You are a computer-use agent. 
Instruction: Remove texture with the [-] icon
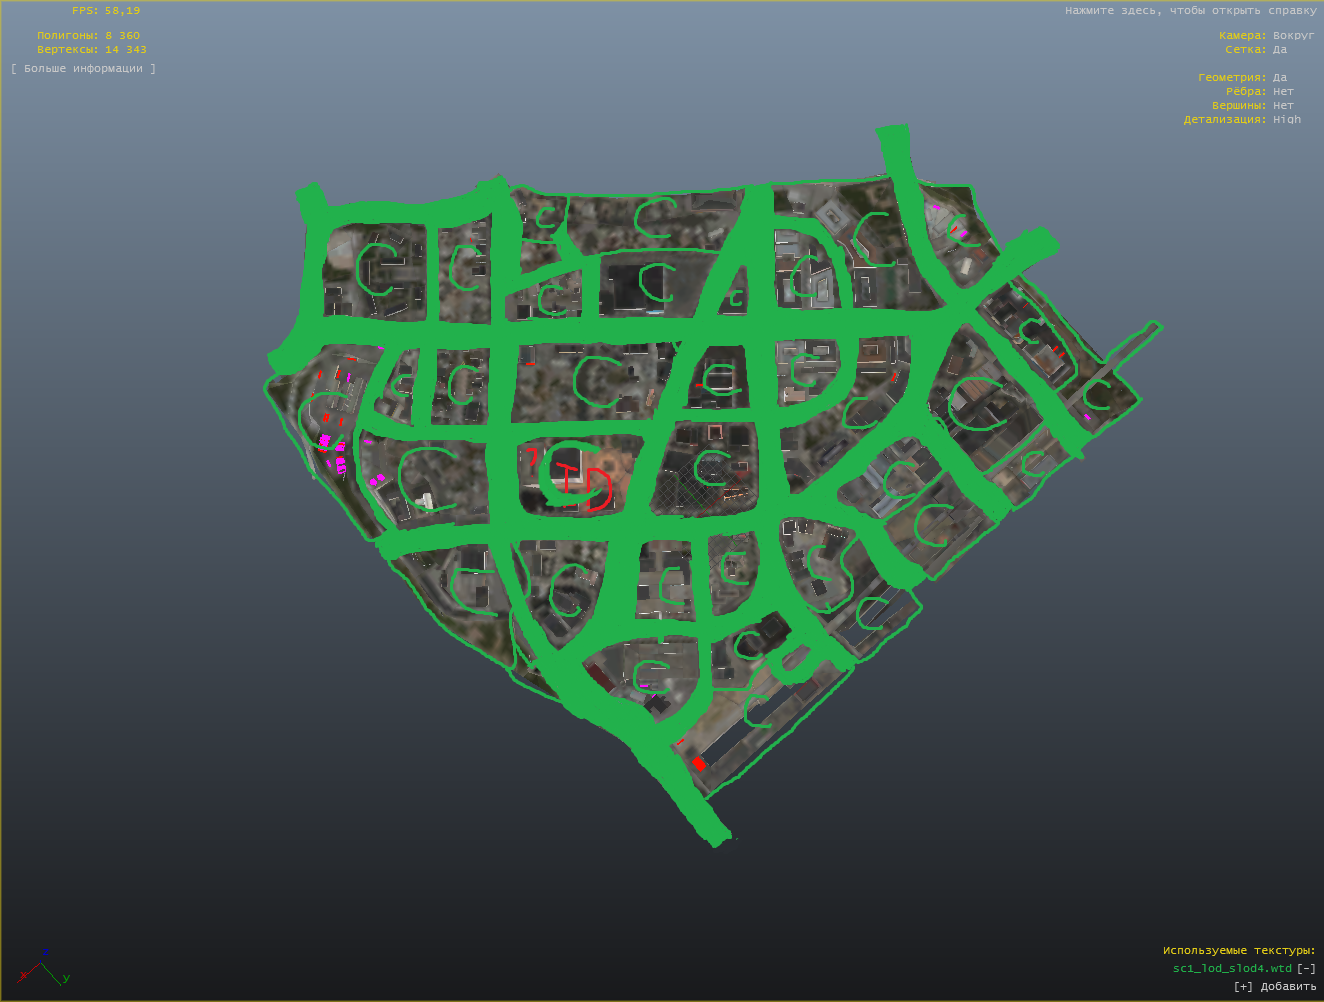pyautogui.click(x=1306, y=968)
